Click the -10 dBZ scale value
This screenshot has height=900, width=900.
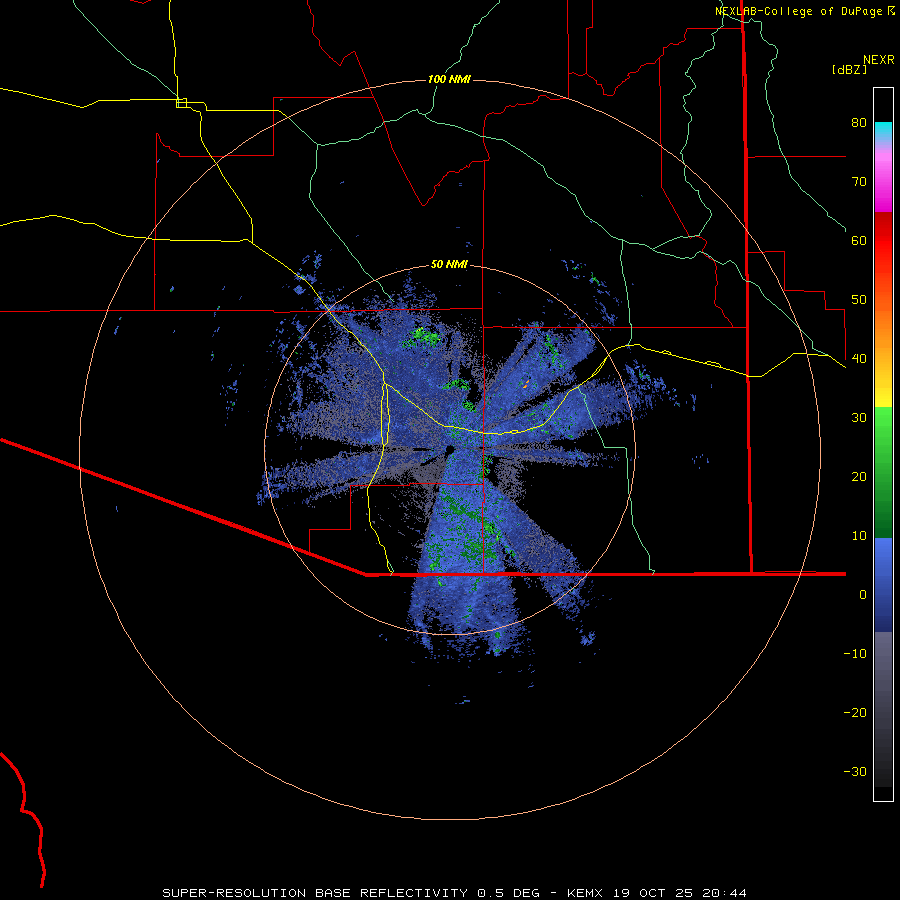(x=855, y=654)
